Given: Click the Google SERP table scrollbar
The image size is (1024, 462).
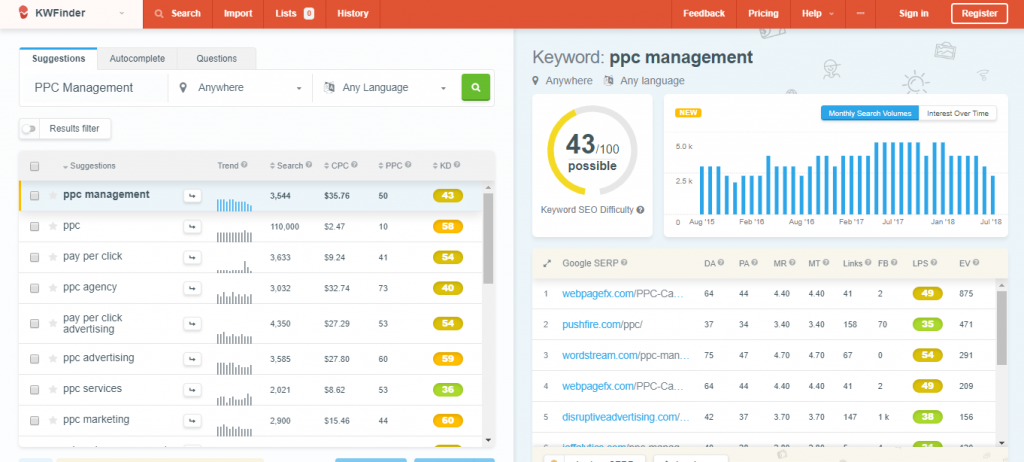Looking at the screenshot, I should tap(1002, 327).
